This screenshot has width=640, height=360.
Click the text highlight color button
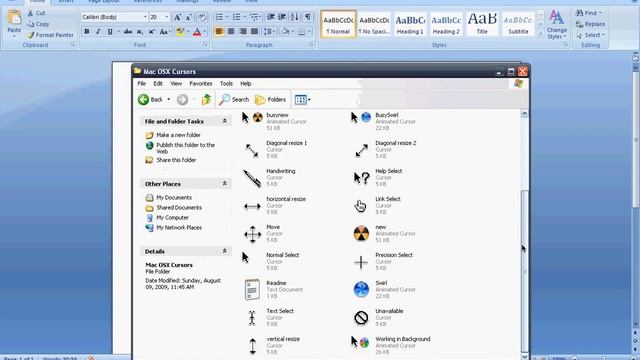click(180, 31)
